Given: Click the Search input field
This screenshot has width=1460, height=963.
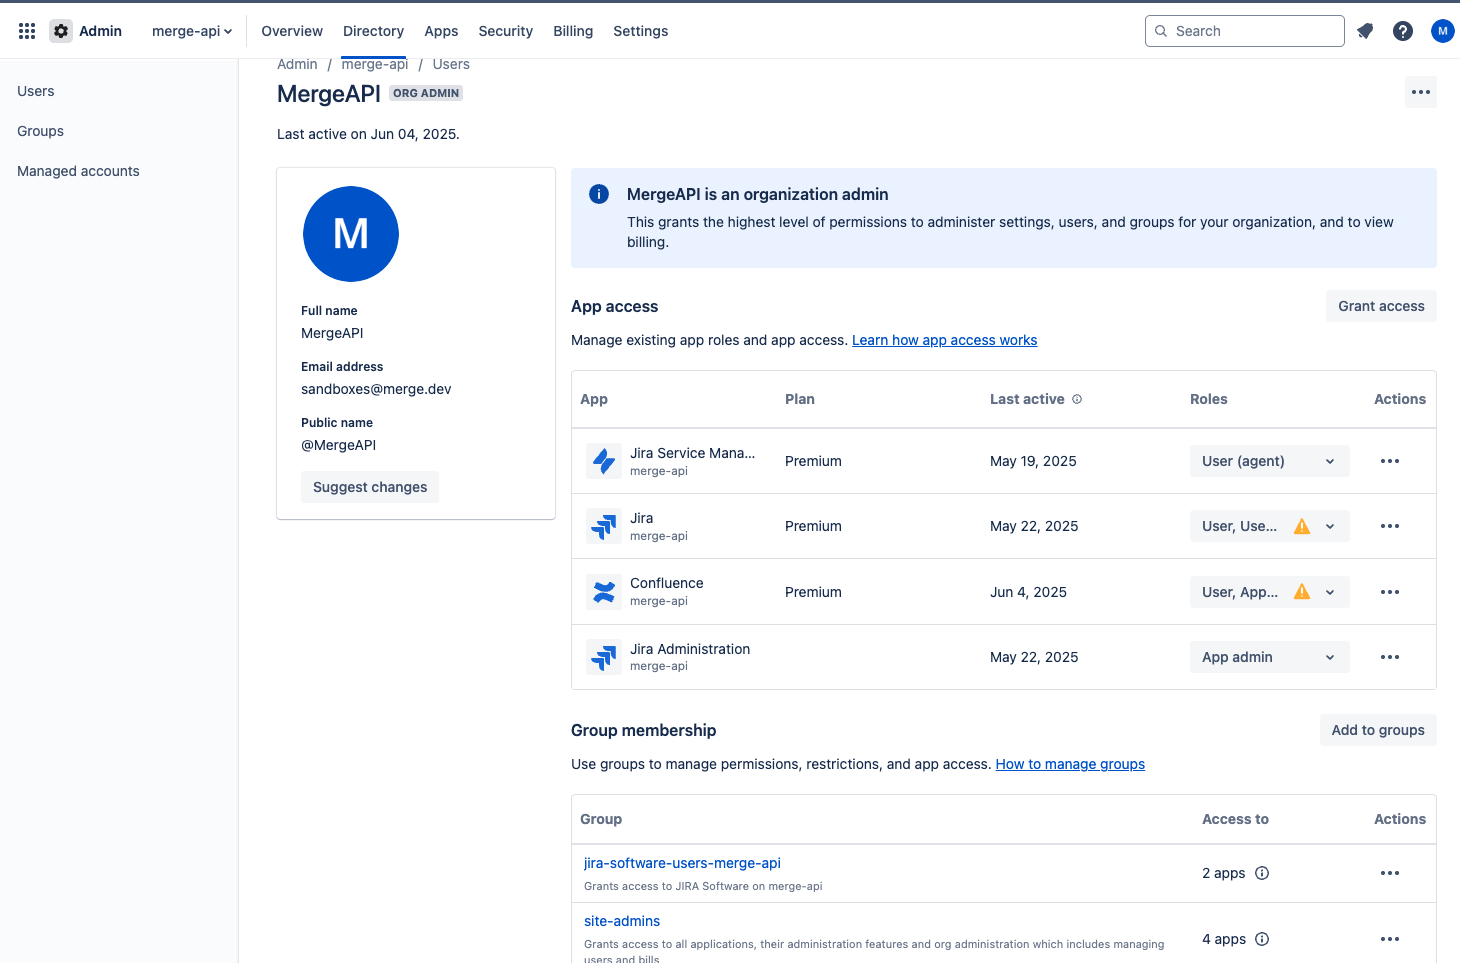Looking at the screenshot, I should (x=1244, y=31).
